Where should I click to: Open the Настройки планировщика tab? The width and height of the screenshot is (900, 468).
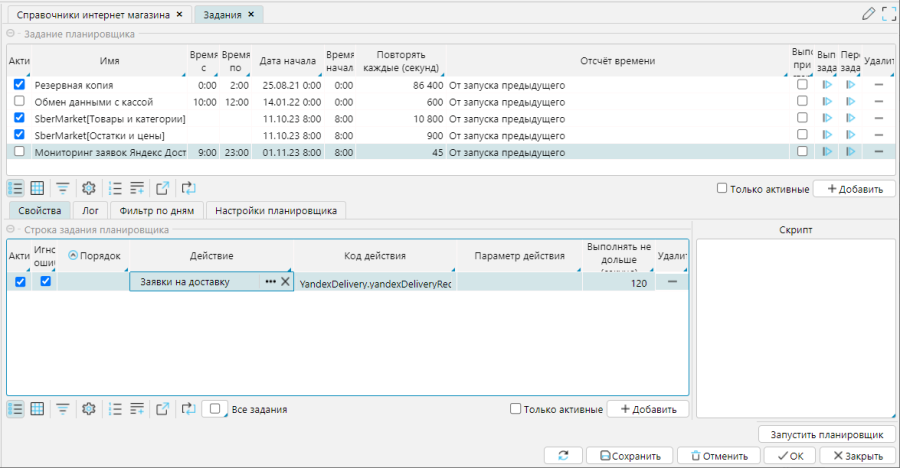tap(277, 210)
